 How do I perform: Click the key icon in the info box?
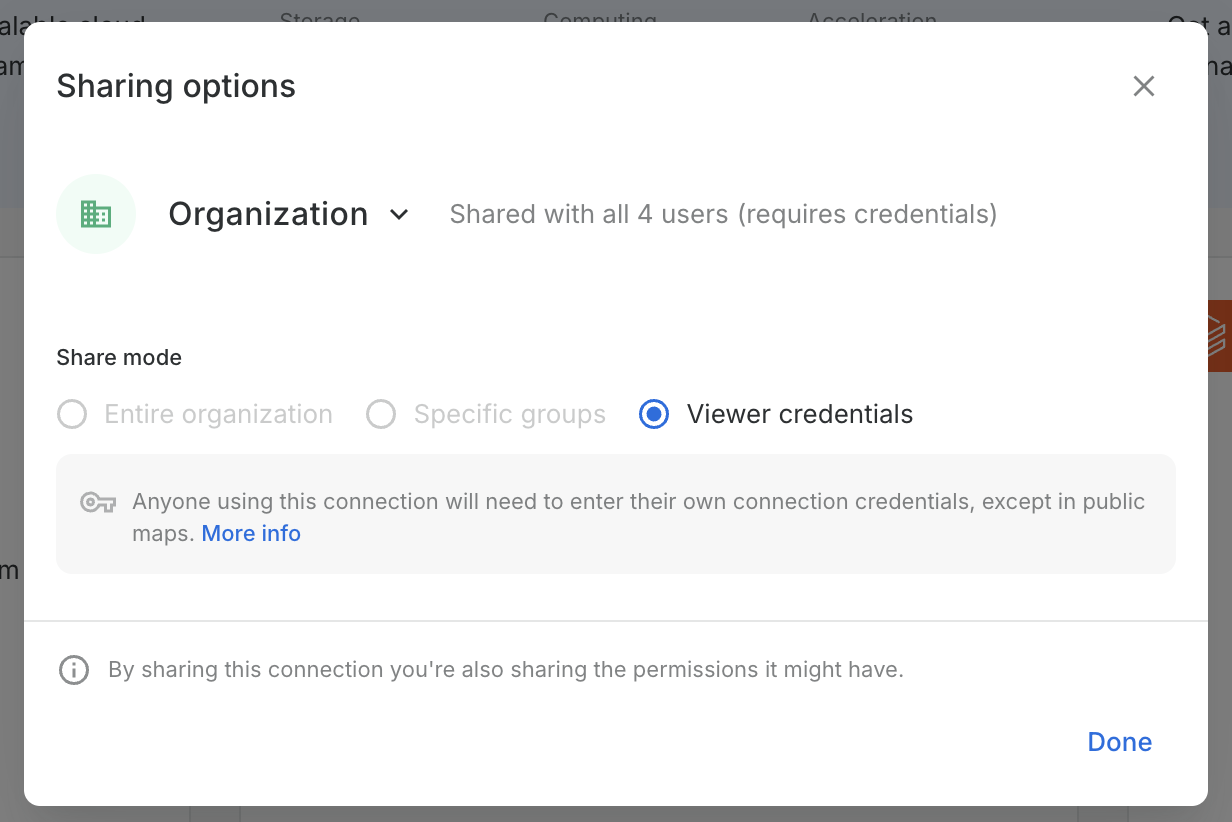[98, 502]
